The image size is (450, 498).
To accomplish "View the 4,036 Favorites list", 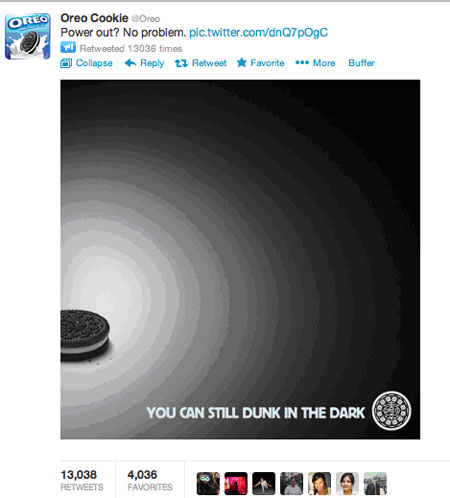I will [x=150, y=480].
